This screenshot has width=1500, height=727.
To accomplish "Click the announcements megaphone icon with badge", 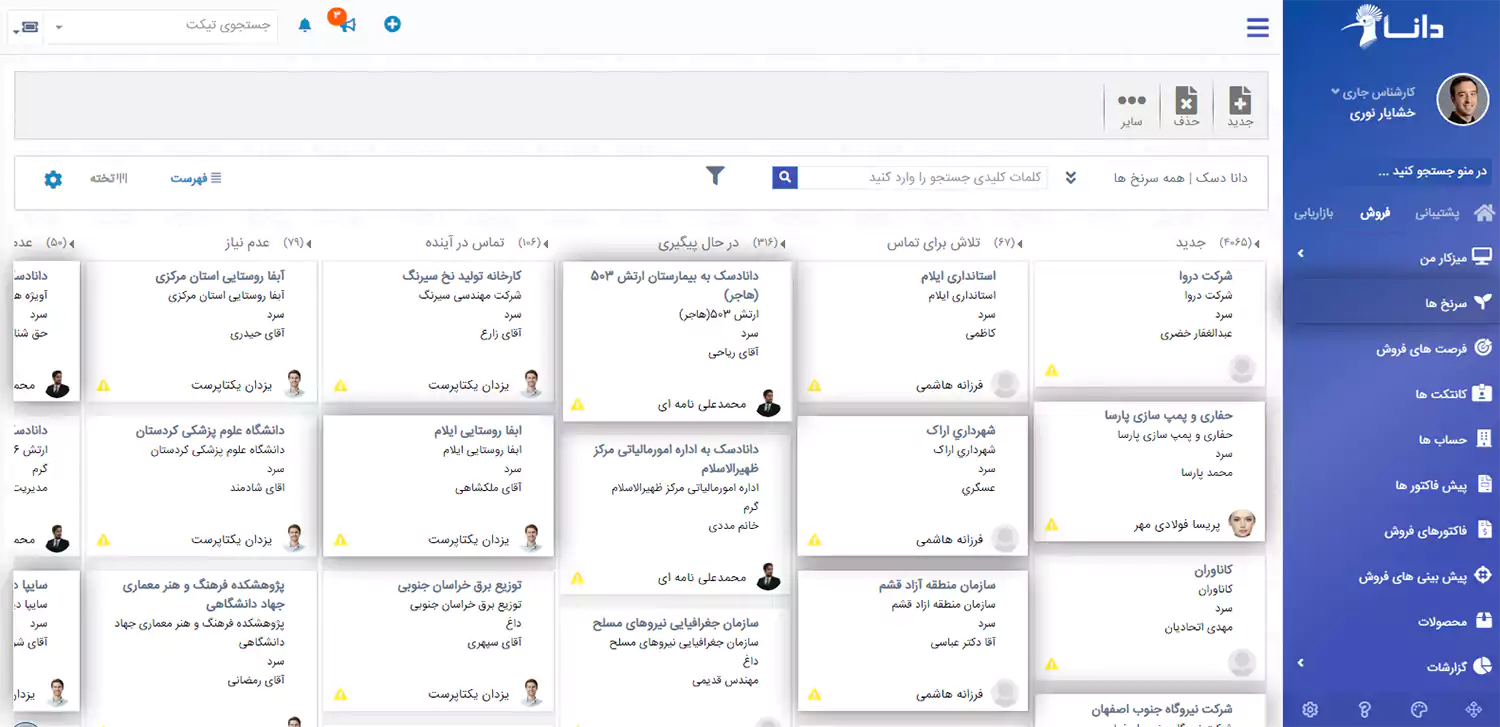I will pos(348,23).
